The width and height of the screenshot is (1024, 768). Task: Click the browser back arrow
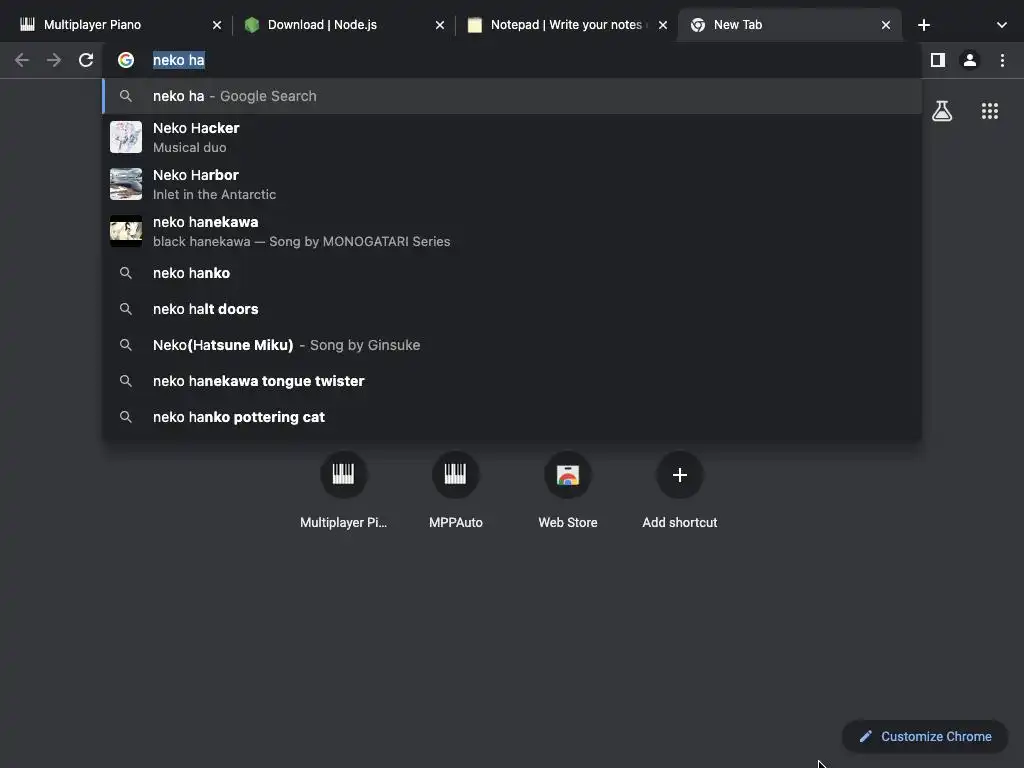click(22, 60)
